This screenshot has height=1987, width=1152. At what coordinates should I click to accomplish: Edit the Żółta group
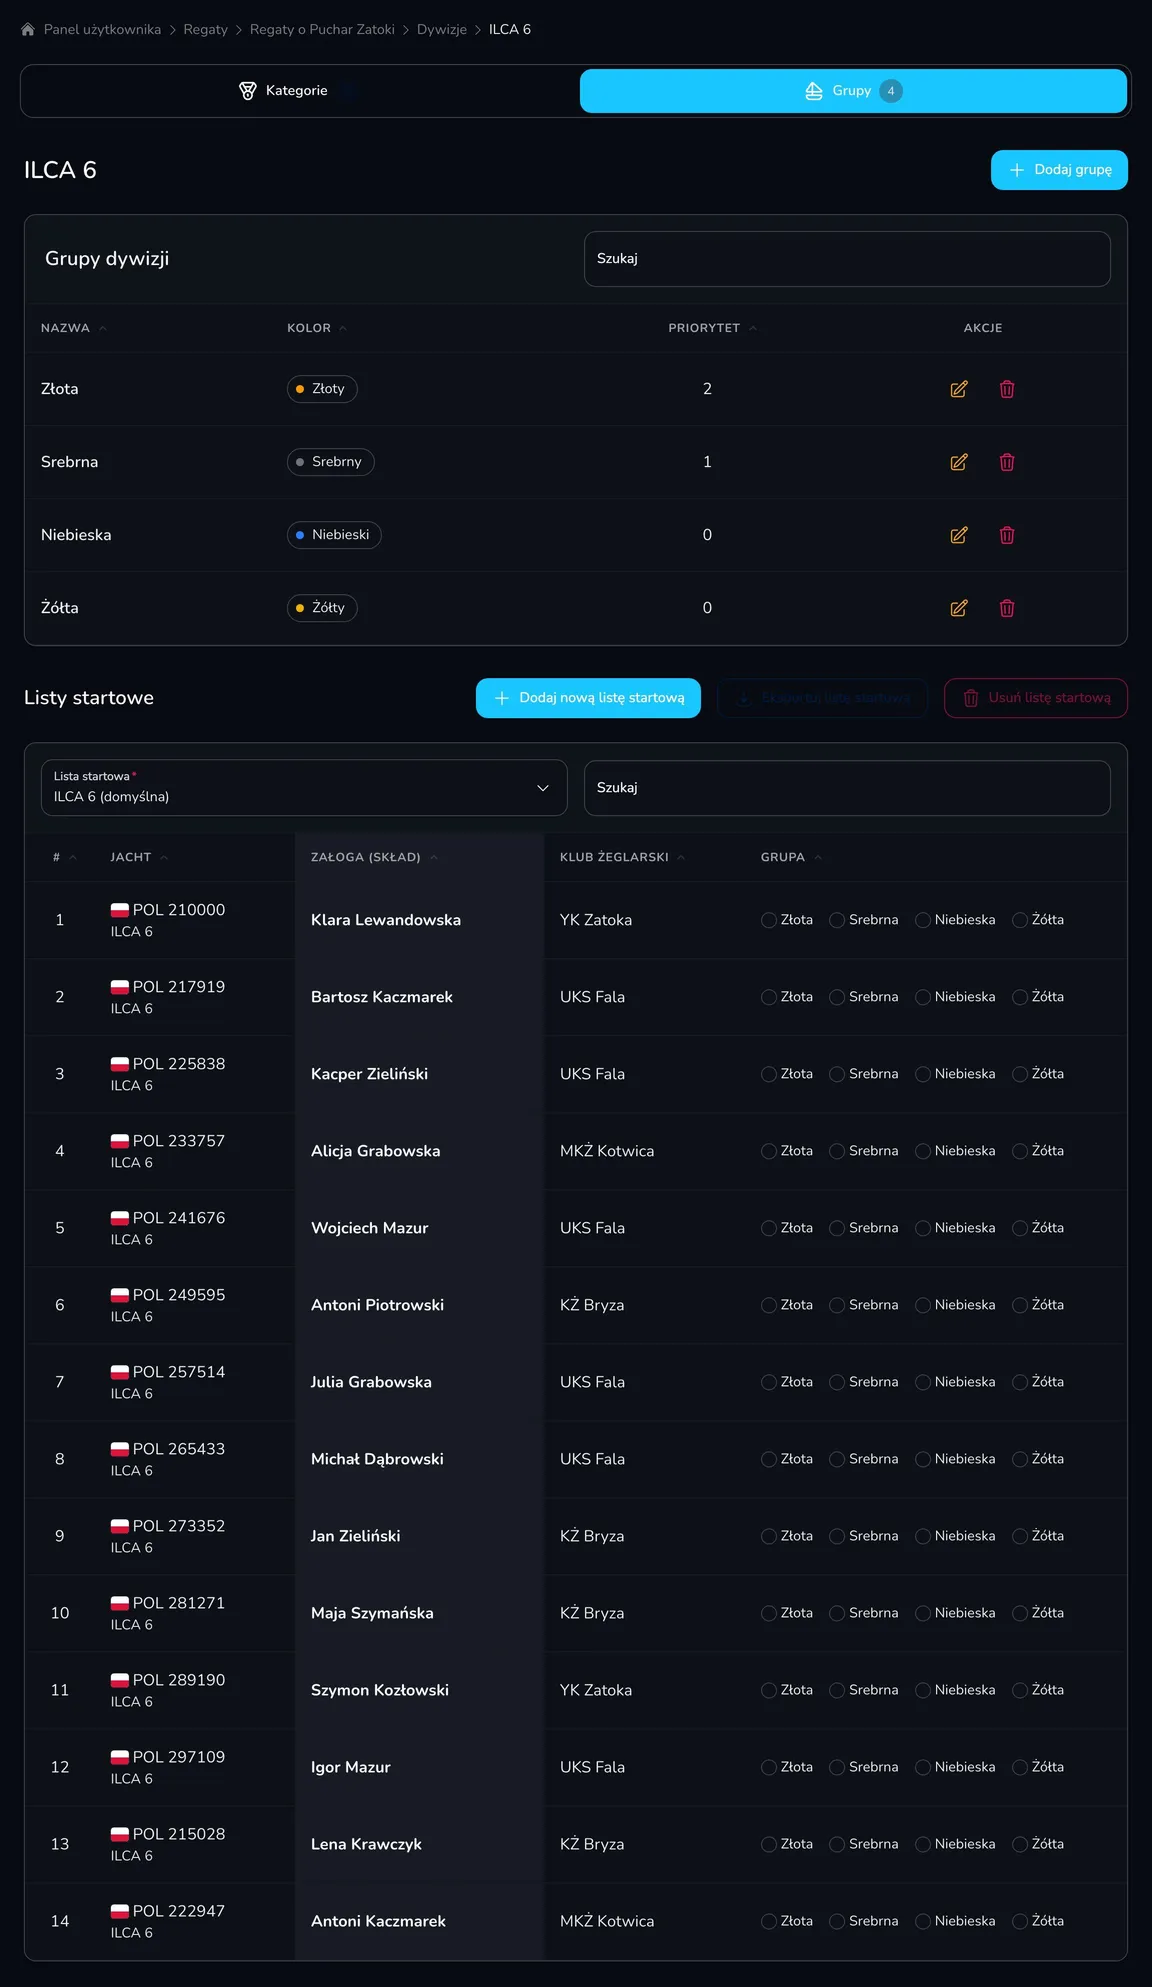pos(958,608)
